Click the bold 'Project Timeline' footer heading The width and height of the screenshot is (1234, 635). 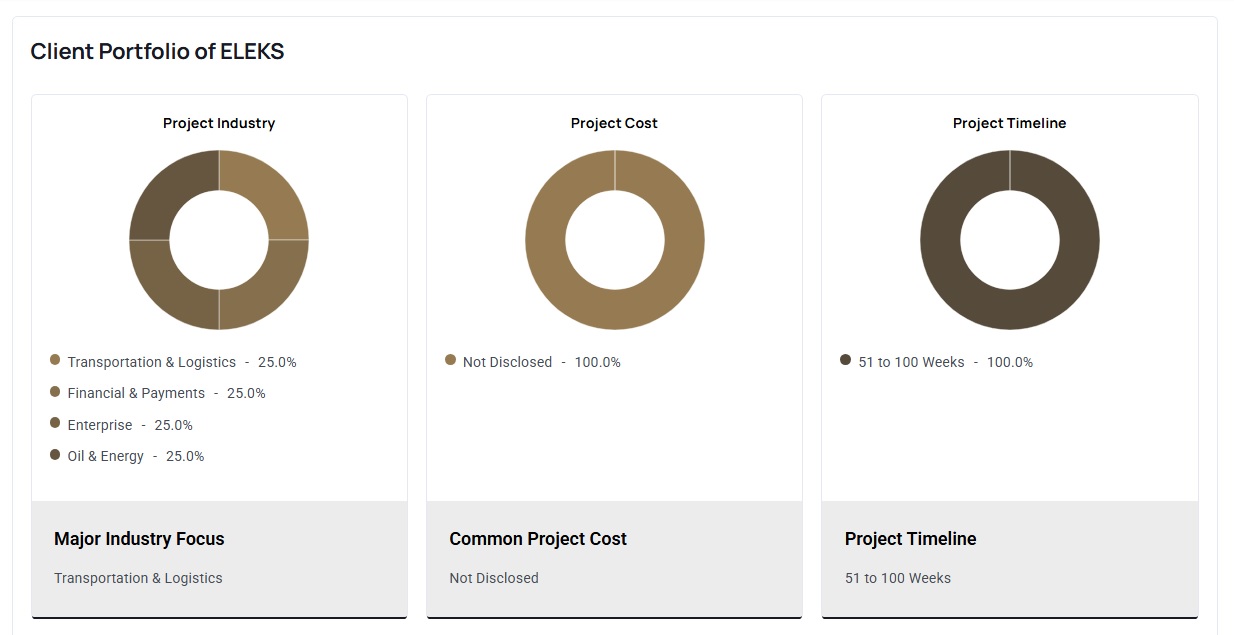tap(911, 539)
